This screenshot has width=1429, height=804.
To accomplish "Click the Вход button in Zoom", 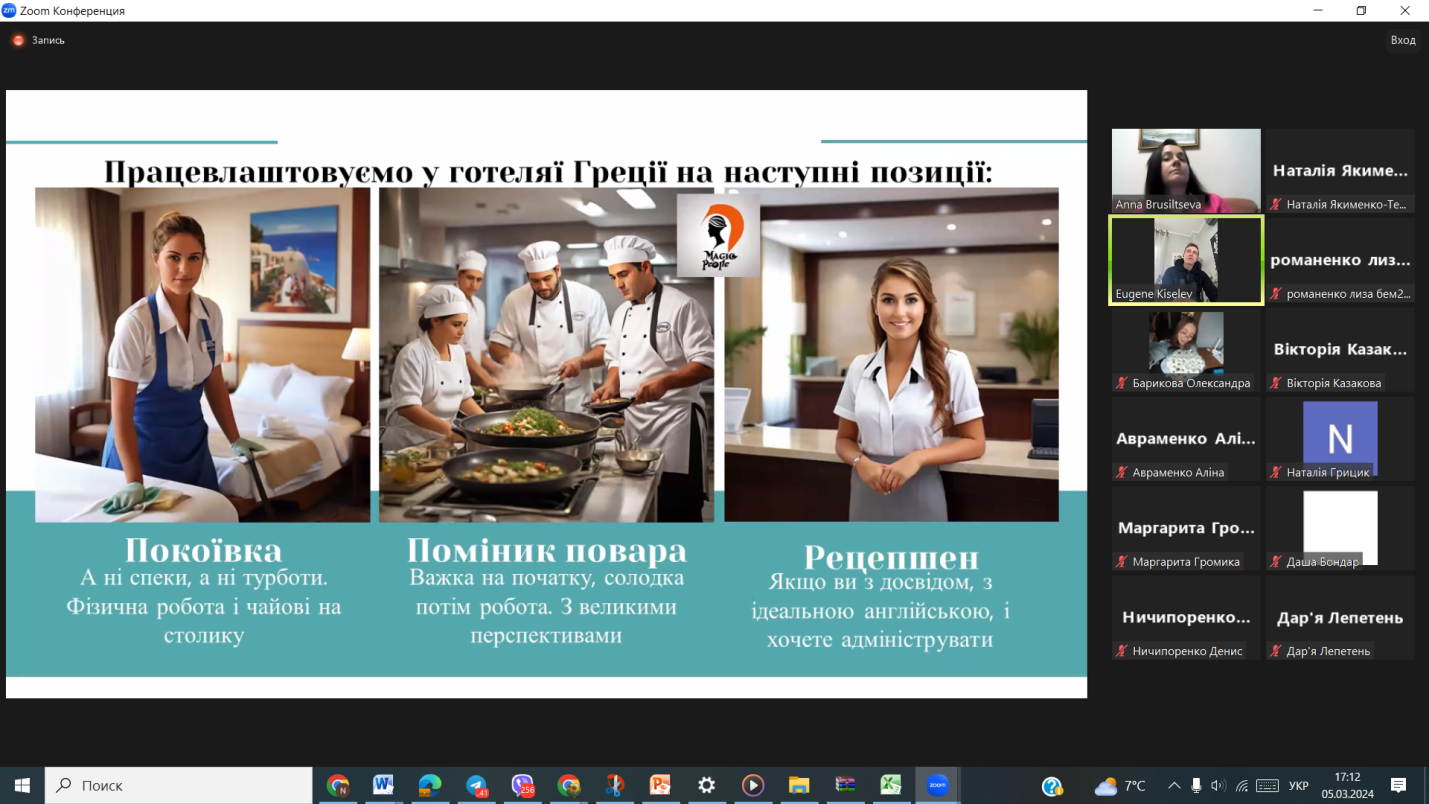I will (x=1403, y=40).
